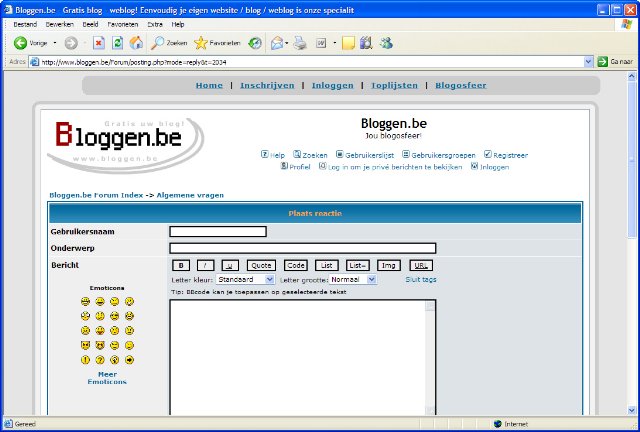
Task: Click the Refresh page icon
Action: (117, 43)
